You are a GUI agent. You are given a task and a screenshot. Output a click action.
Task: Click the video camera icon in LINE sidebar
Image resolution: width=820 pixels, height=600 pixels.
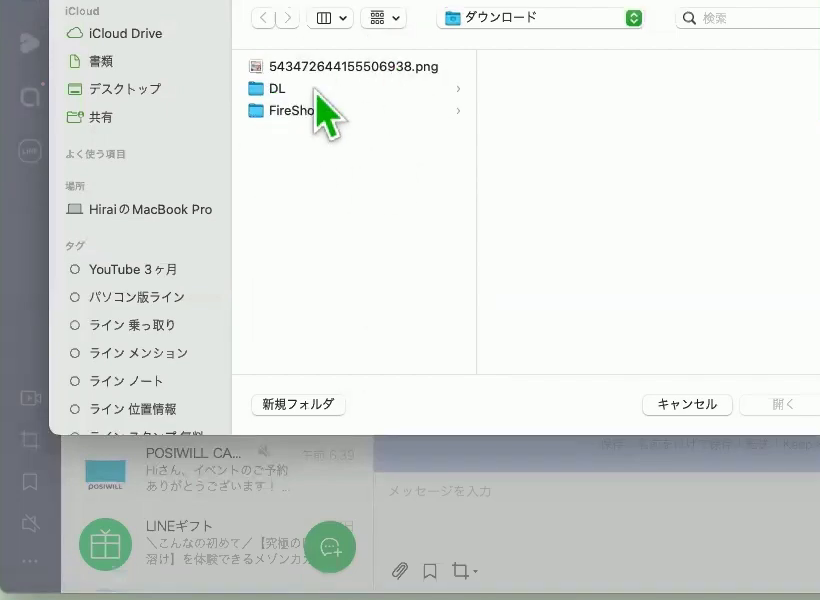click(30, 398)
